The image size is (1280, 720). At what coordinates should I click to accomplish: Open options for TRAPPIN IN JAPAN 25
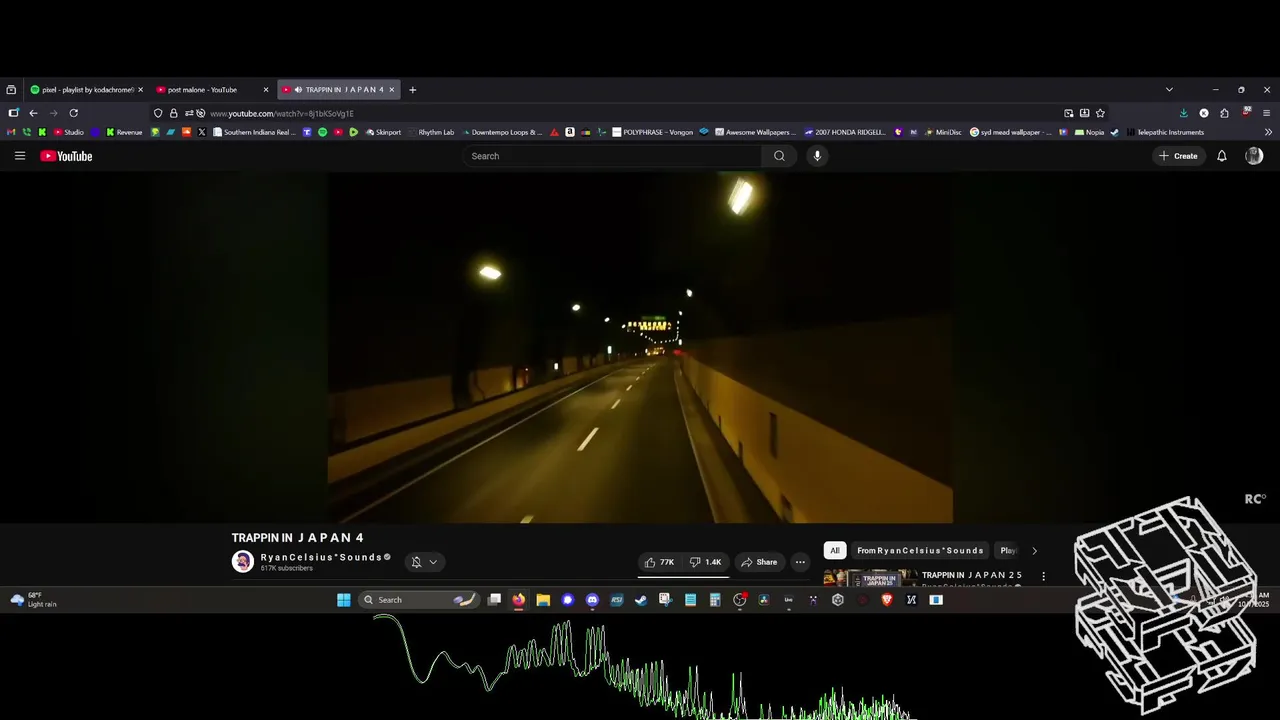coord(1043,576)
